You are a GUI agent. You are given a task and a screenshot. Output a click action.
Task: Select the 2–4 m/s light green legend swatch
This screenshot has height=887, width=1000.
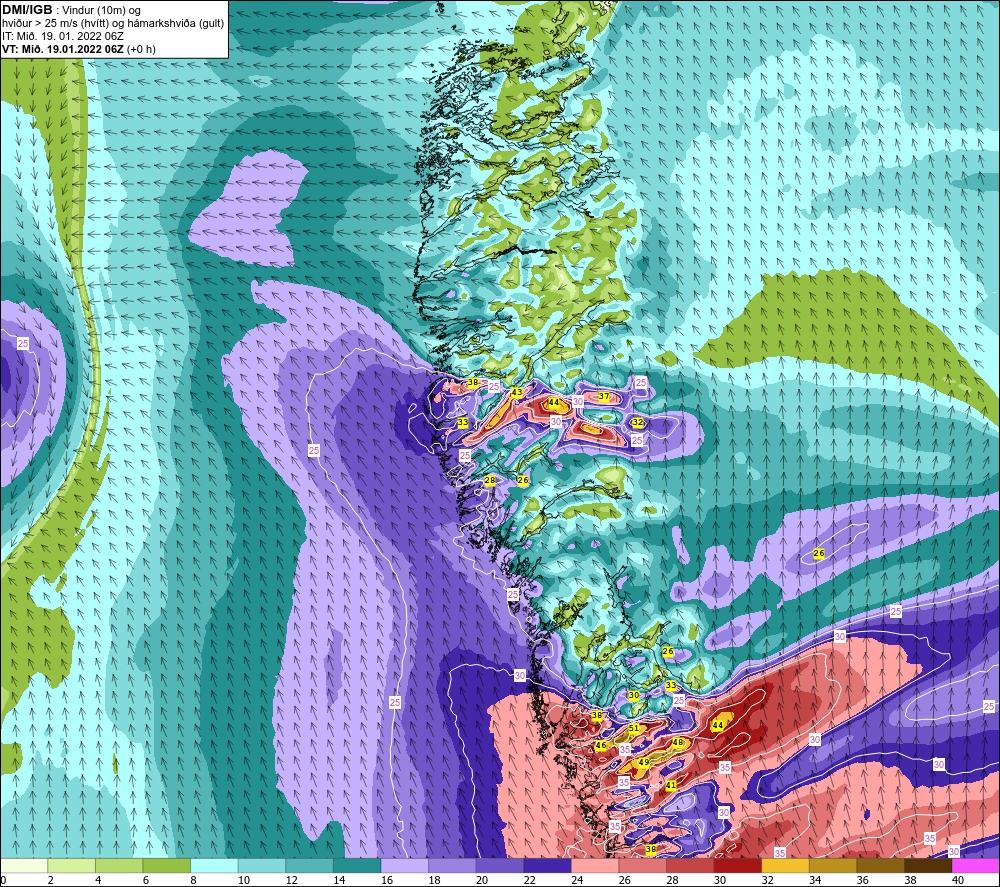coord(71,866)
